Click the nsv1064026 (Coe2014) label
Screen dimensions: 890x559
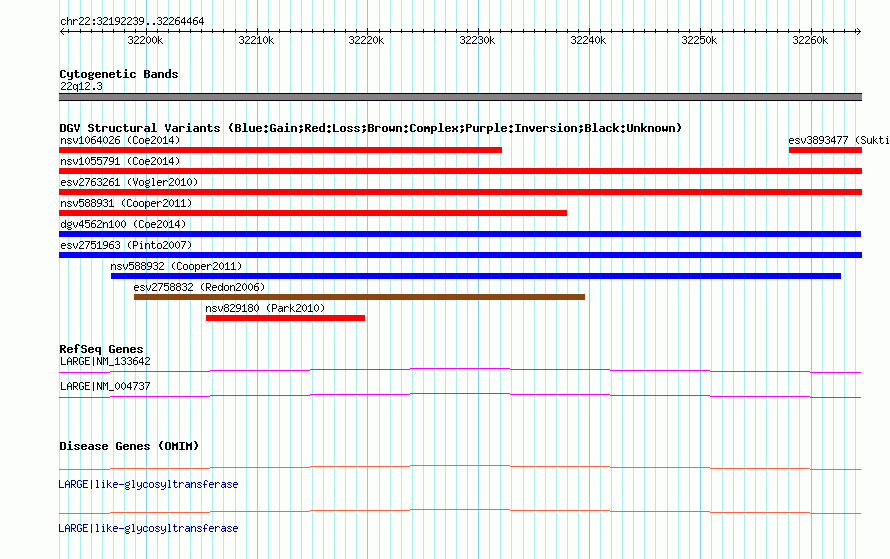(120, 140)
